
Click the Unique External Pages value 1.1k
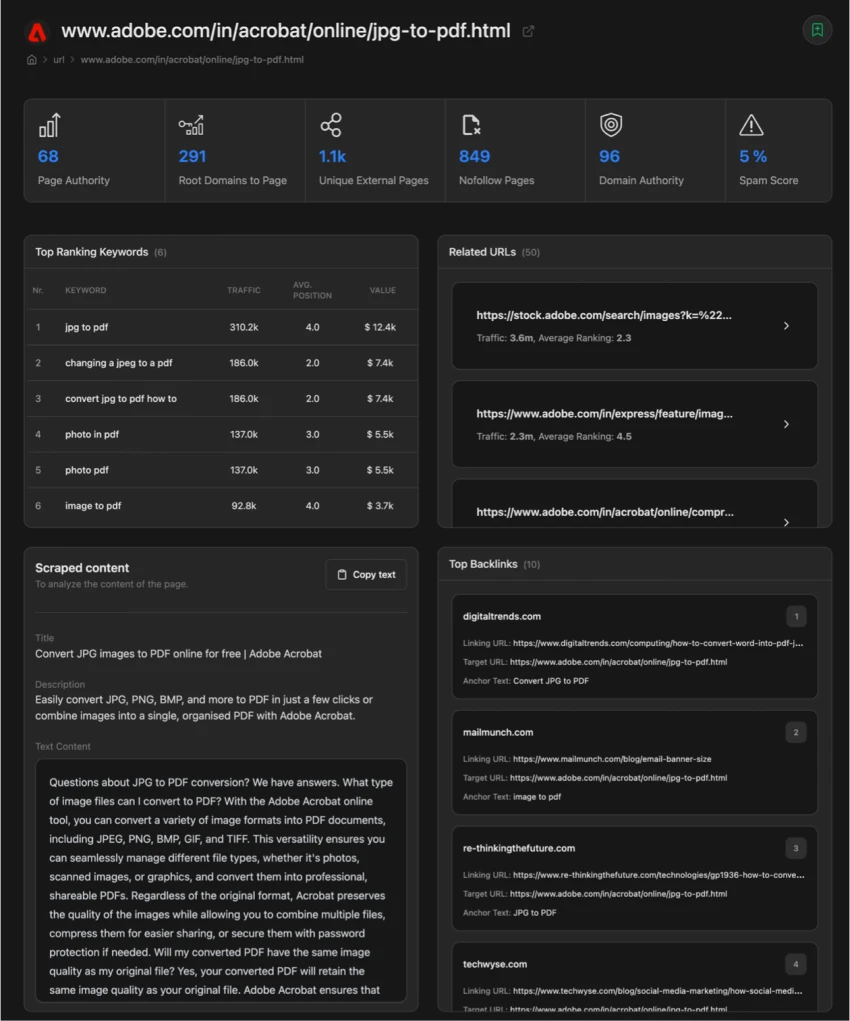(x=332, y=156)
